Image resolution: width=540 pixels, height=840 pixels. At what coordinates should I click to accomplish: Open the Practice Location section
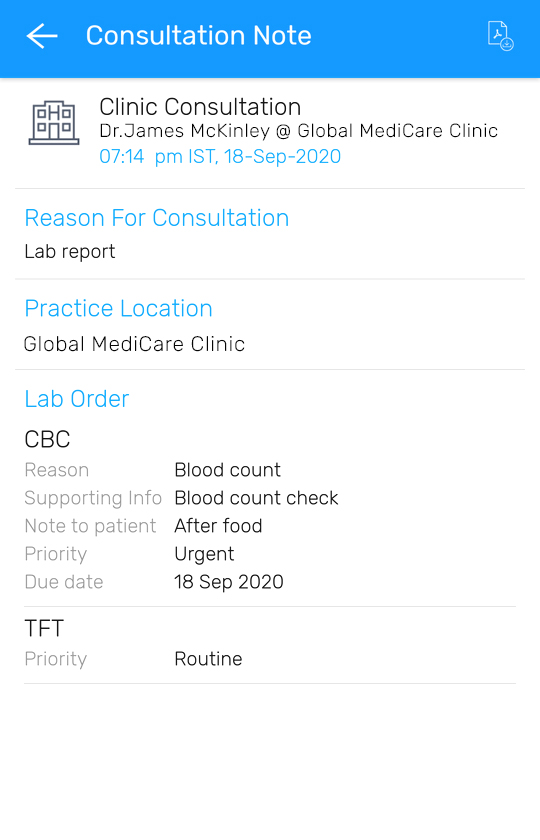[118, 309]
